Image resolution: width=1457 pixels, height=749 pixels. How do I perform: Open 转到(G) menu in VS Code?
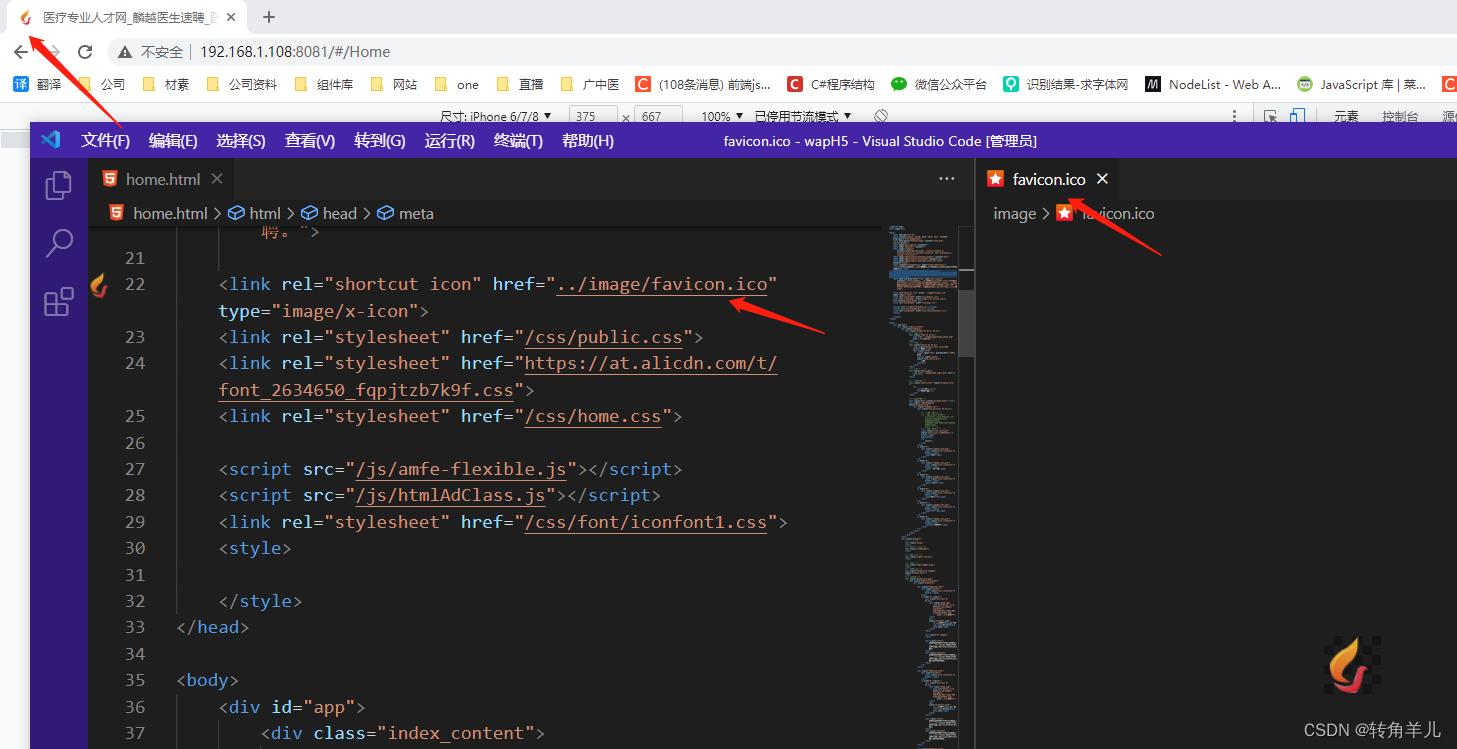(x=380, y=141)
